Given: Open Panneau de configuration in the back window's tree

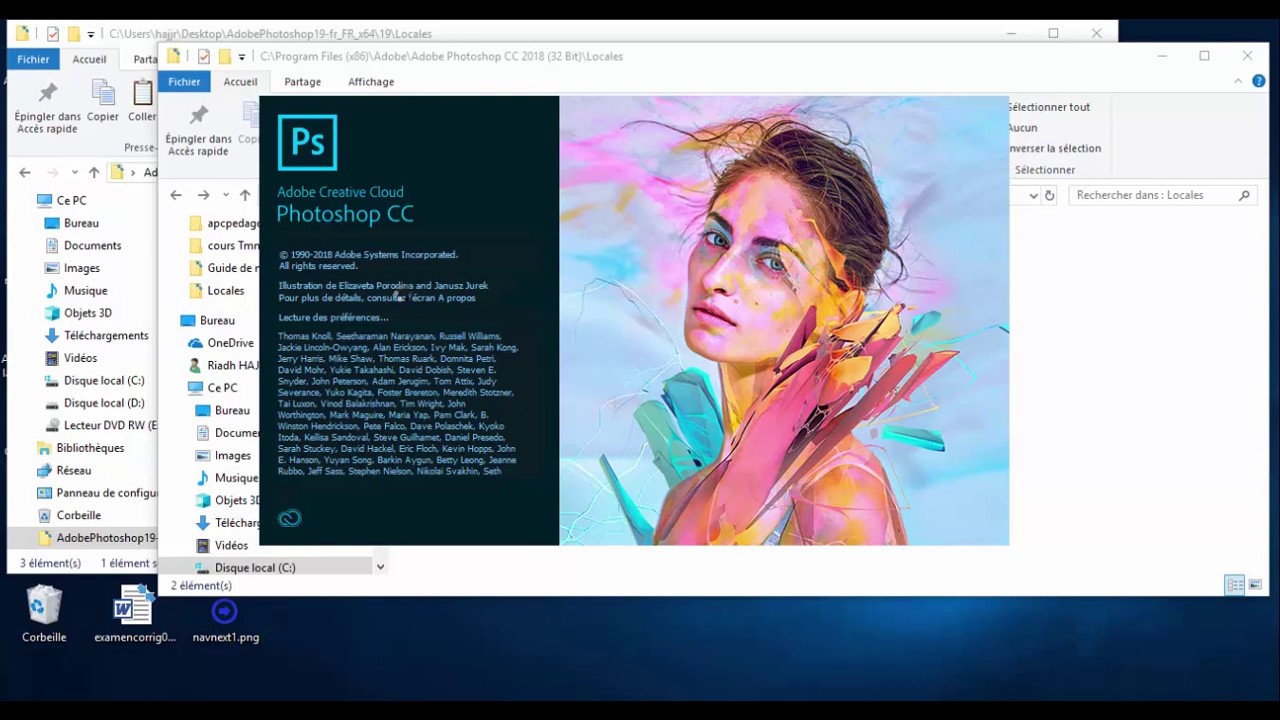Looking at the screenshot, I should coord(96,493).
